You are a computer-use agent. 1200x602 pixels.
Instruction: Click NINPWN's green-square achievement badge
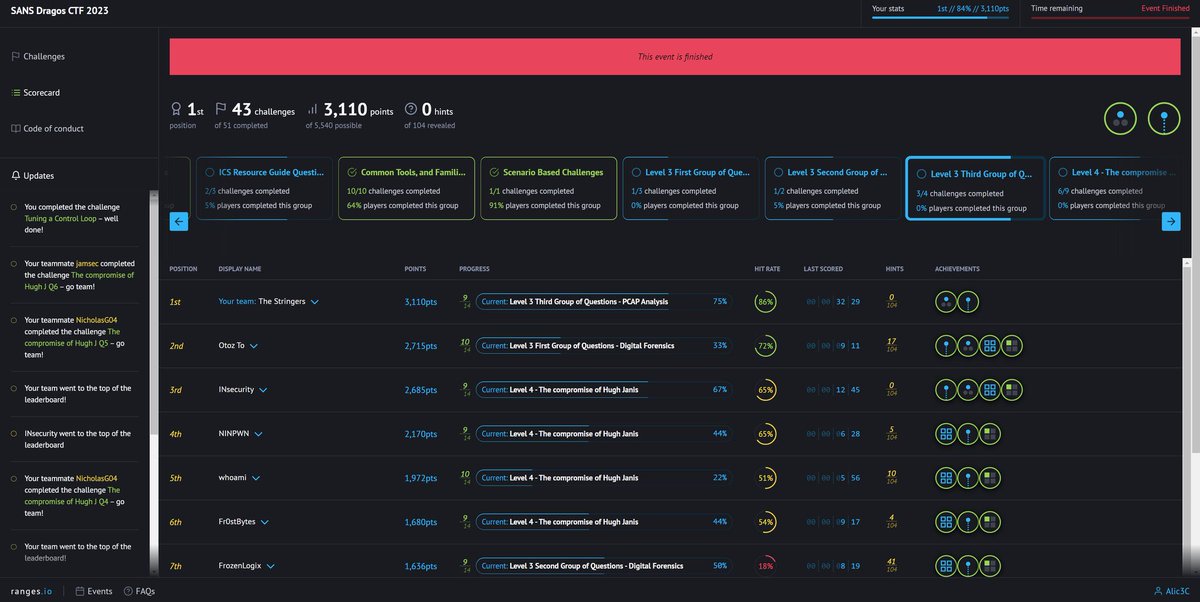[x=989, y=434]
